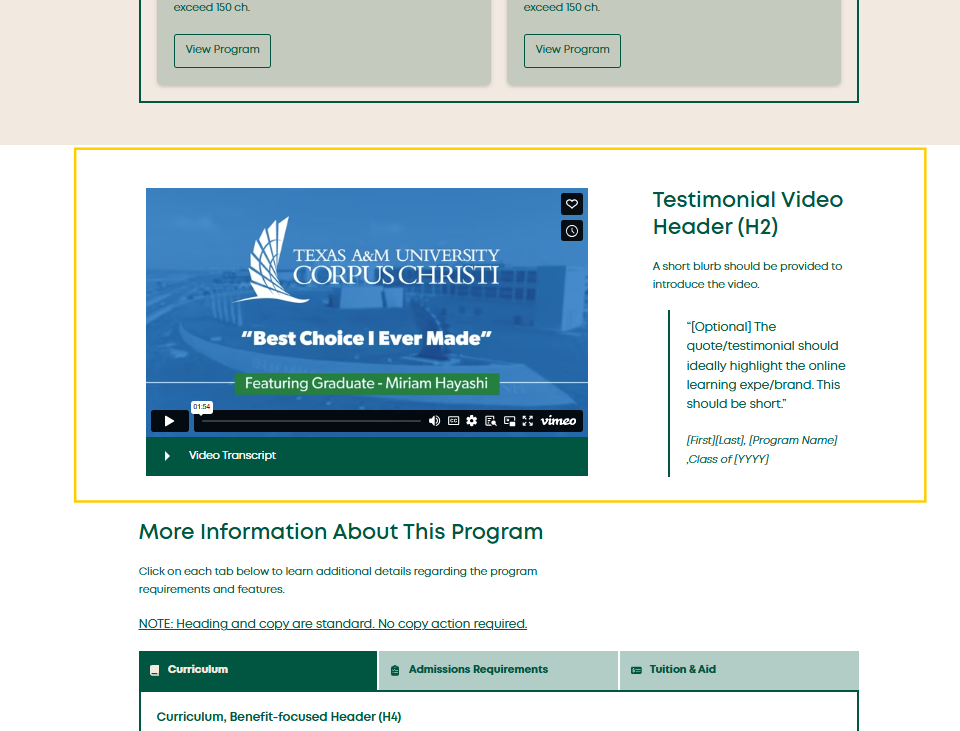Mute the video volume speaker icon

pos(434,421)
